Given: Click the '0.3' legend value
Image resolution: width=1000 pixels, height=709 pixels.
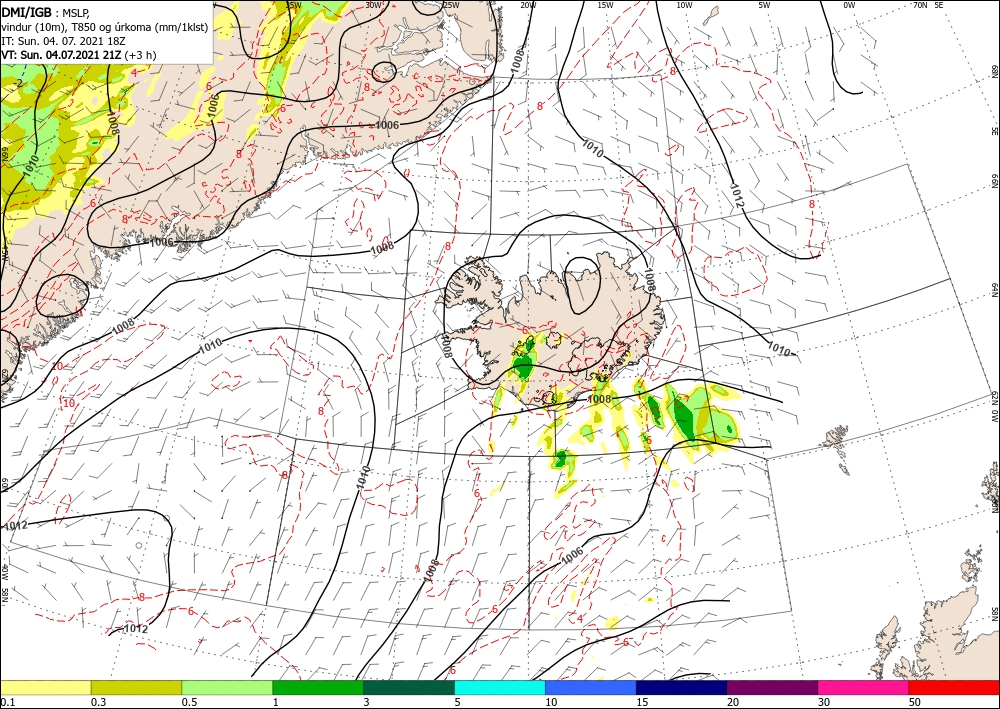Looking at the screenshot, I should [98, 702].
